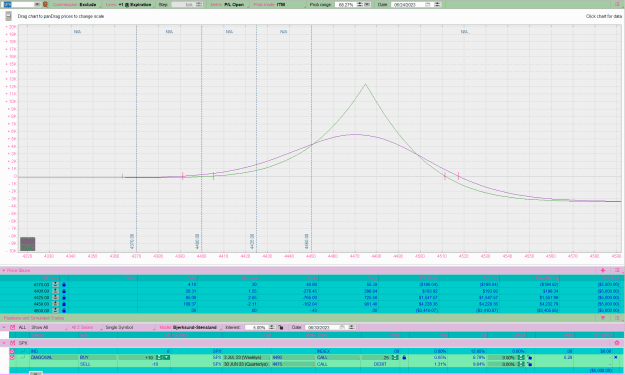Open the top-right chart settings menu icon
The image size is (625, 375).
coord(617,4)
